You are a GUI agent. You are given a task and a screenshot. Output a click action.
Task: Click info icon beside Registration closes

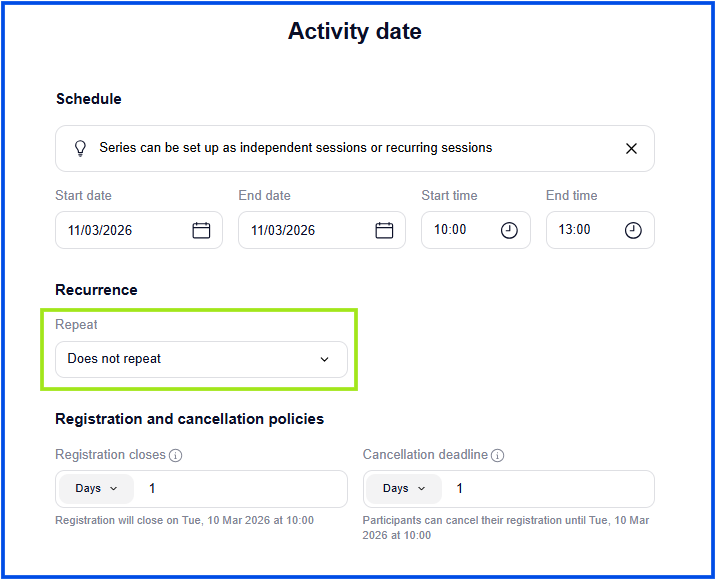176,455
